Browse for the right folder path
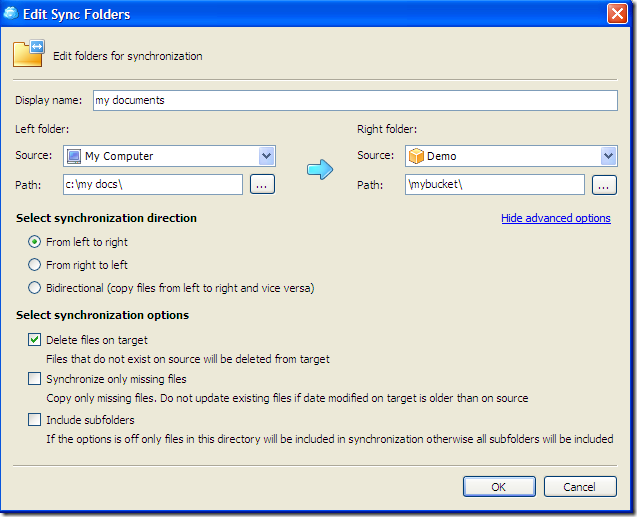The height and width of the screenshot is (517, 637). click(x=604, y=185)
